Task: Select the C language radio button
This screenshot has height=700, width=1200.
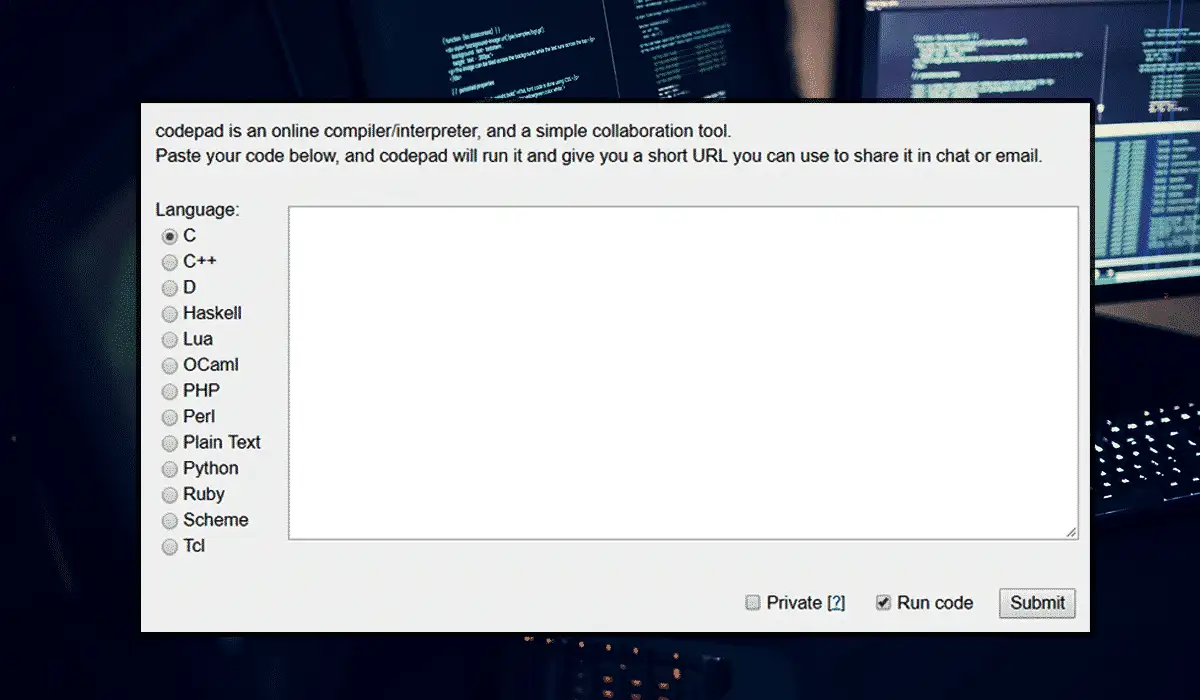Action: (169, 236)
